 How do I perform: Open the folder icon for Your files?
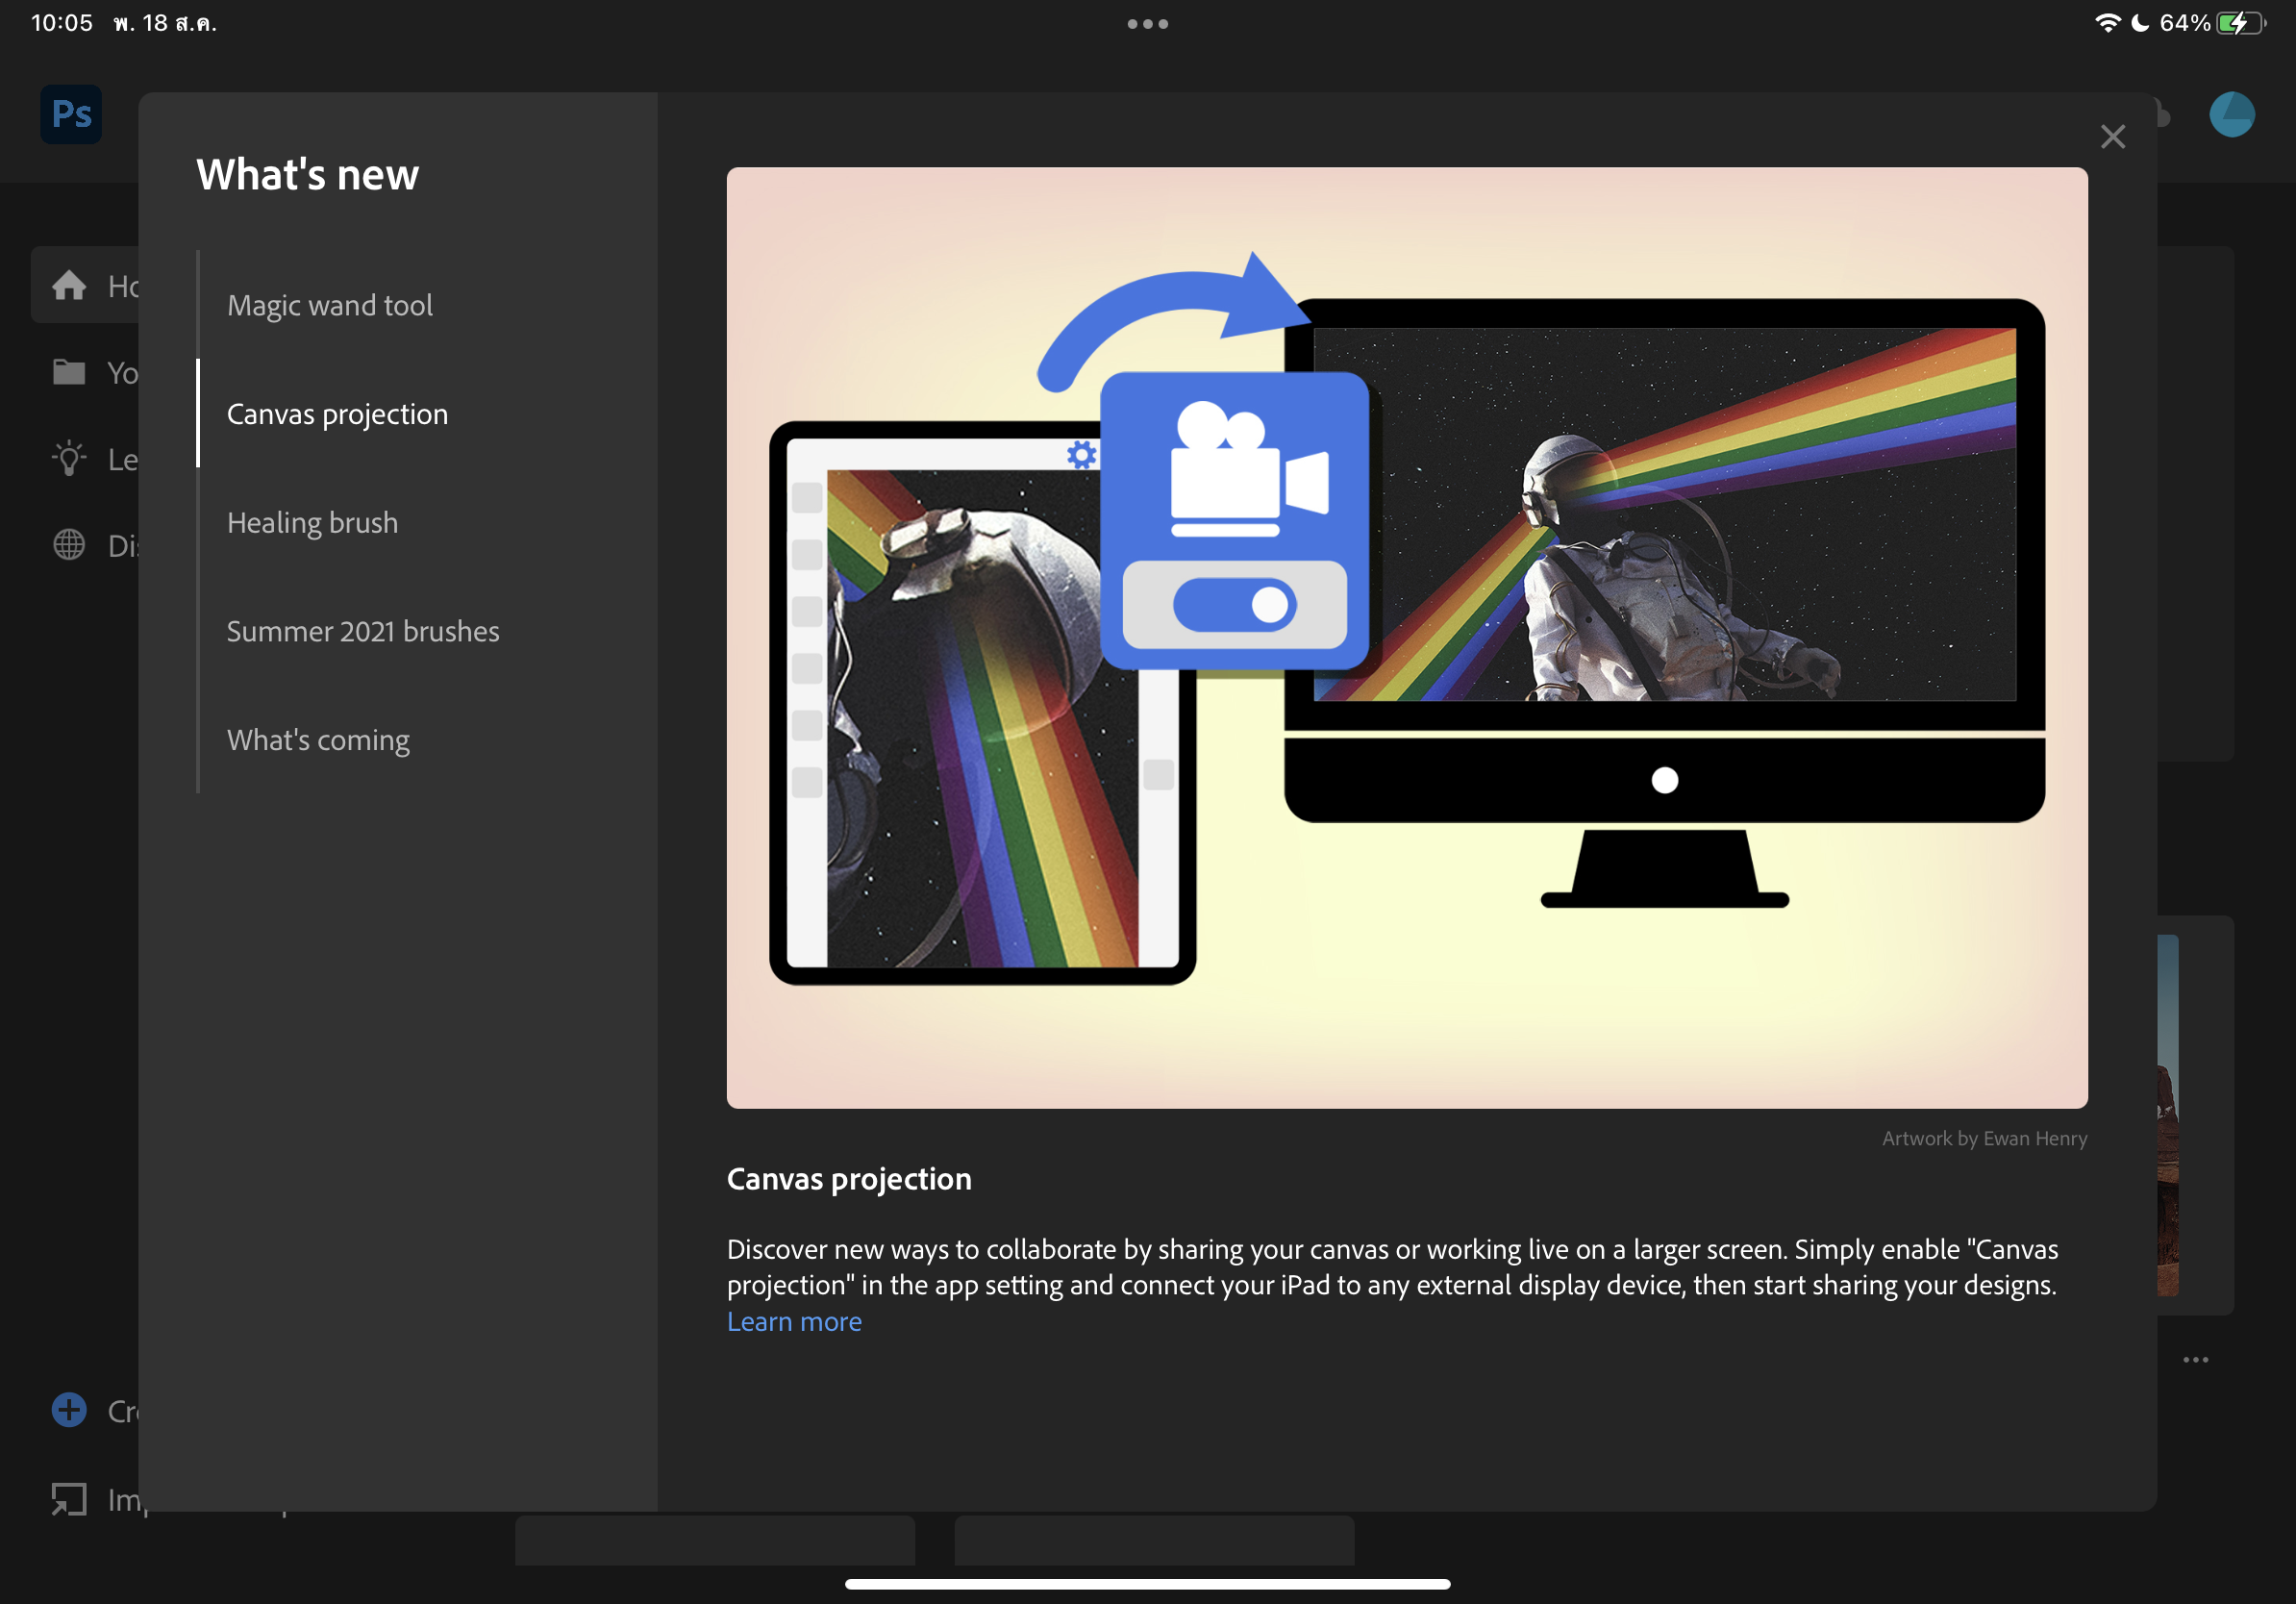pyautogui.click(x=69, y=373)
